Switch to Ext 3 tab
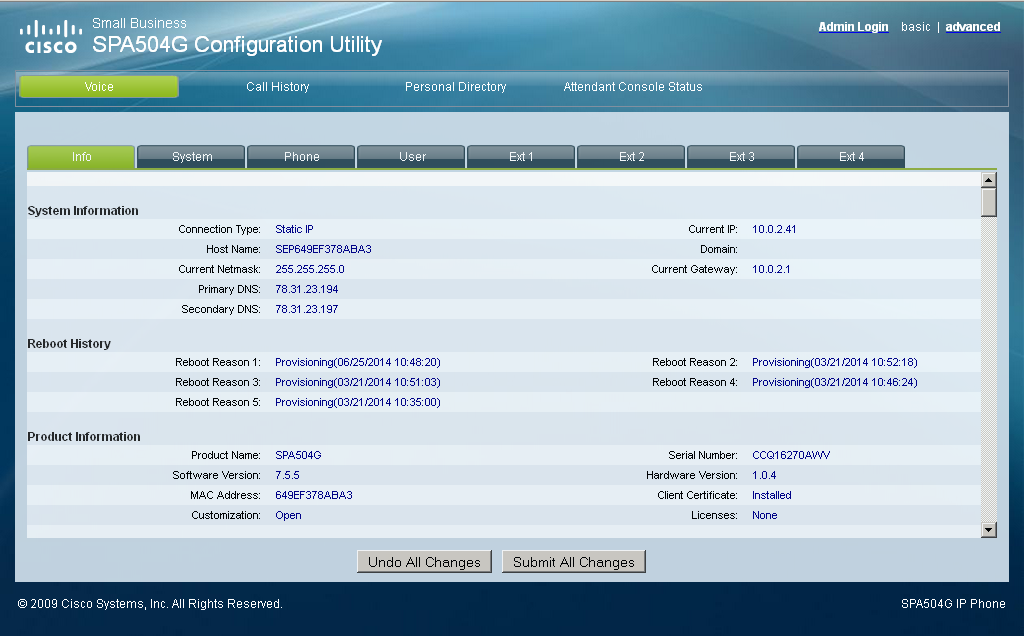Viewport: 1024px width, 636px height. tap(741, 157)
